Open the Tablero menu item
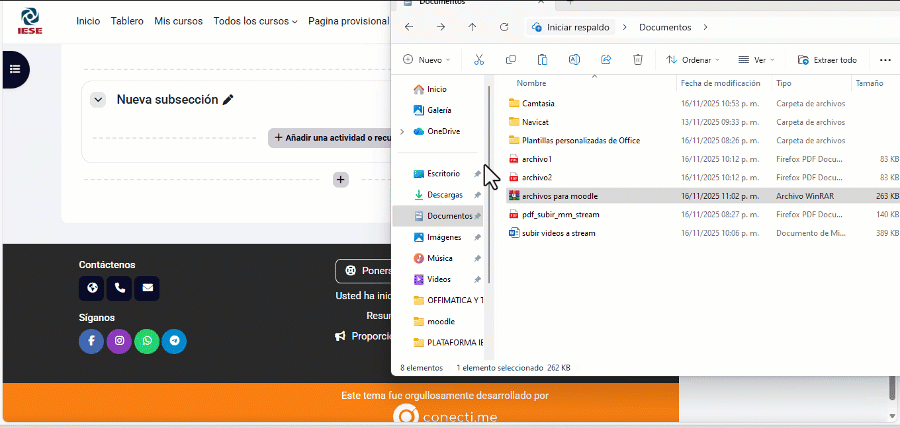The height and width of the screenshot is (428, 900). click(127, 21)
